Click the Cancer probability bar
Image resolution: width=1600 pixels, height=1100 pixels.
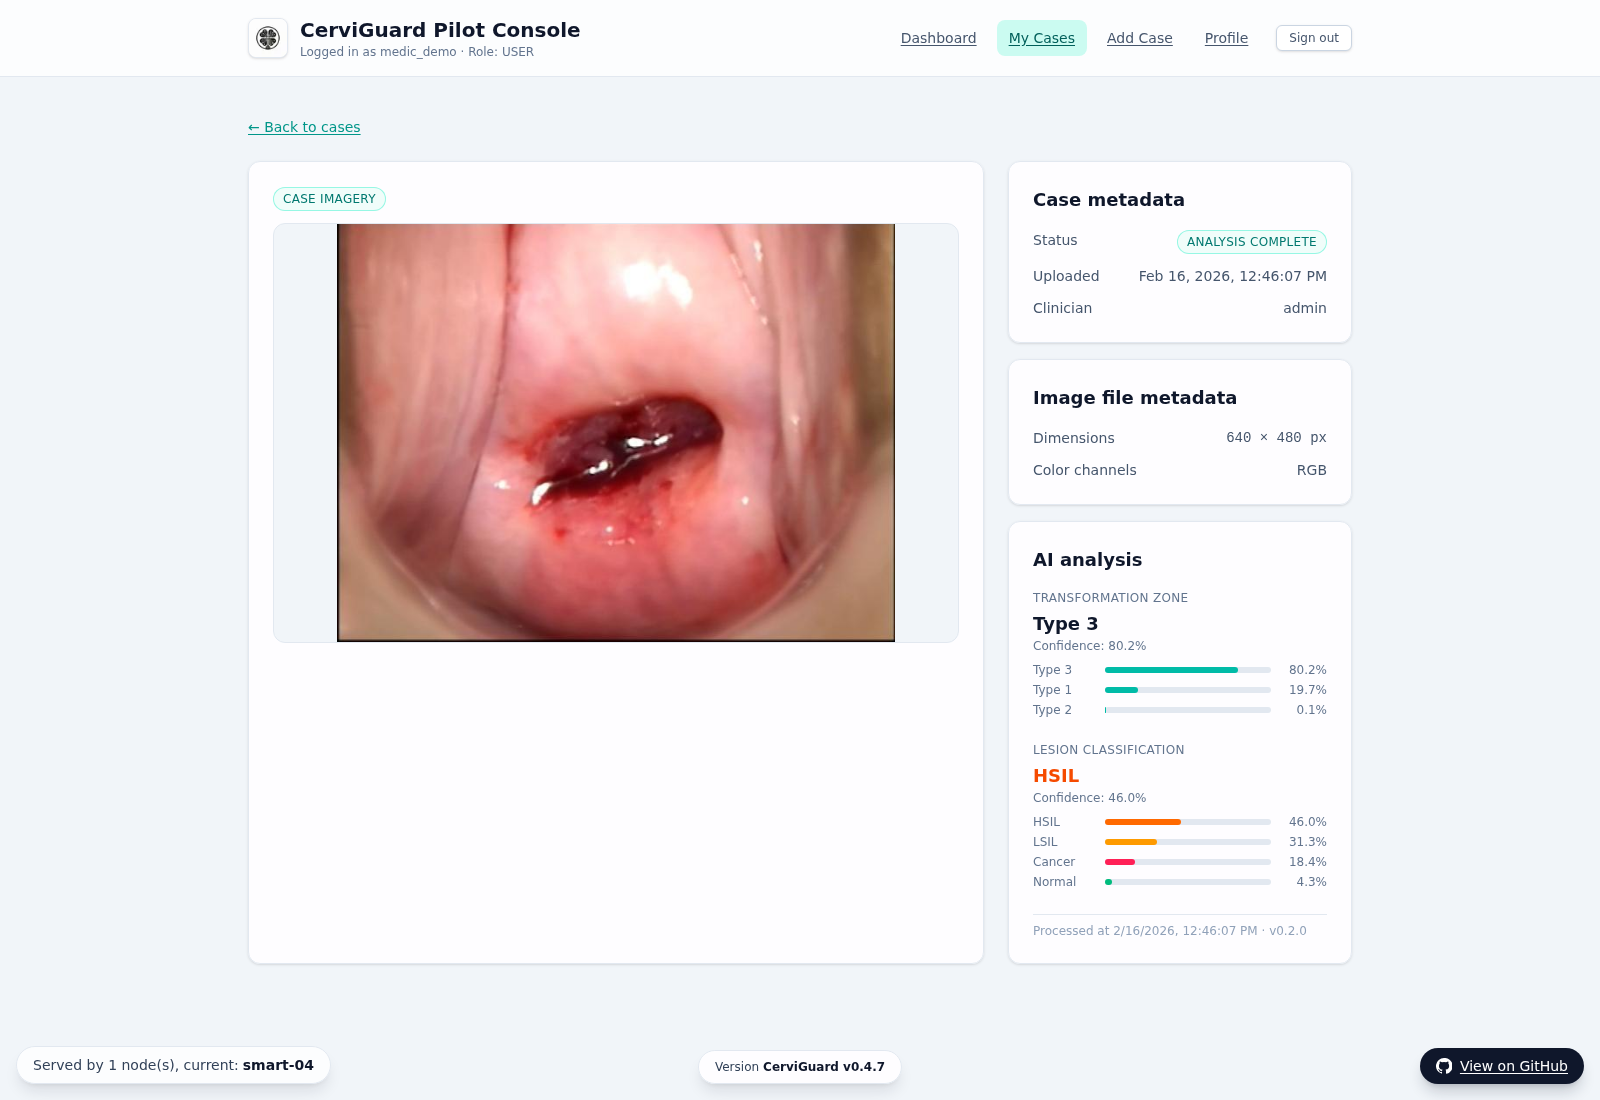point(1187,862)
